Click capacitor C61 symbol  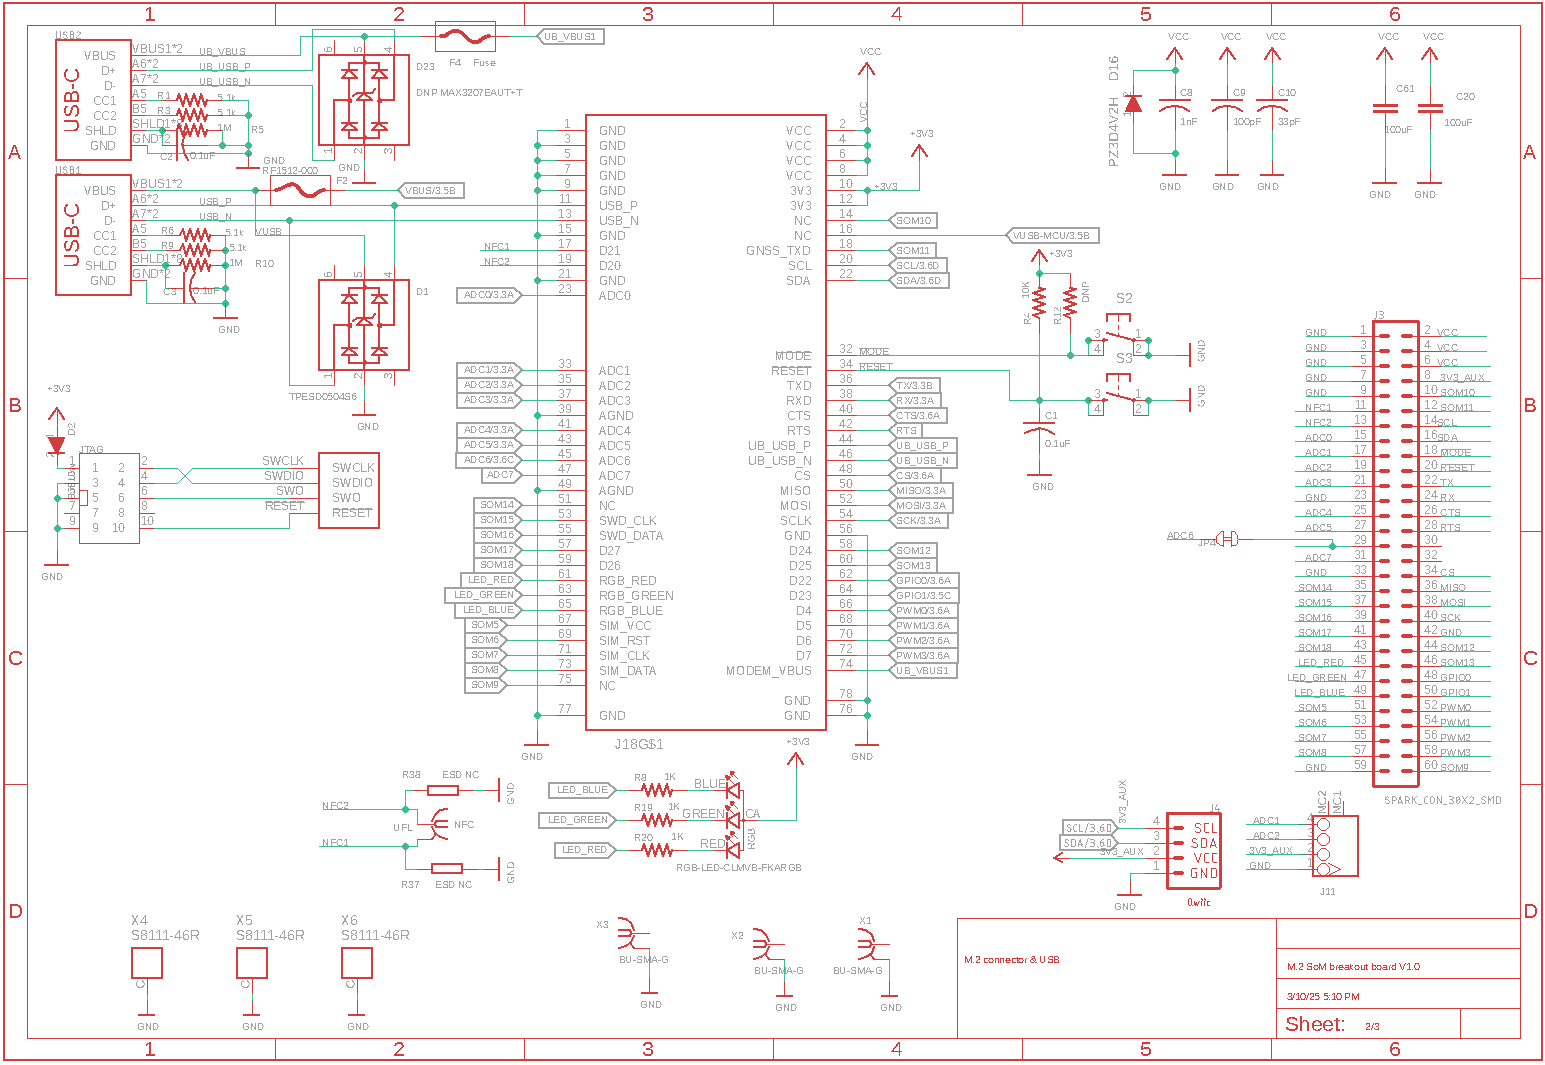[1386, 108]
